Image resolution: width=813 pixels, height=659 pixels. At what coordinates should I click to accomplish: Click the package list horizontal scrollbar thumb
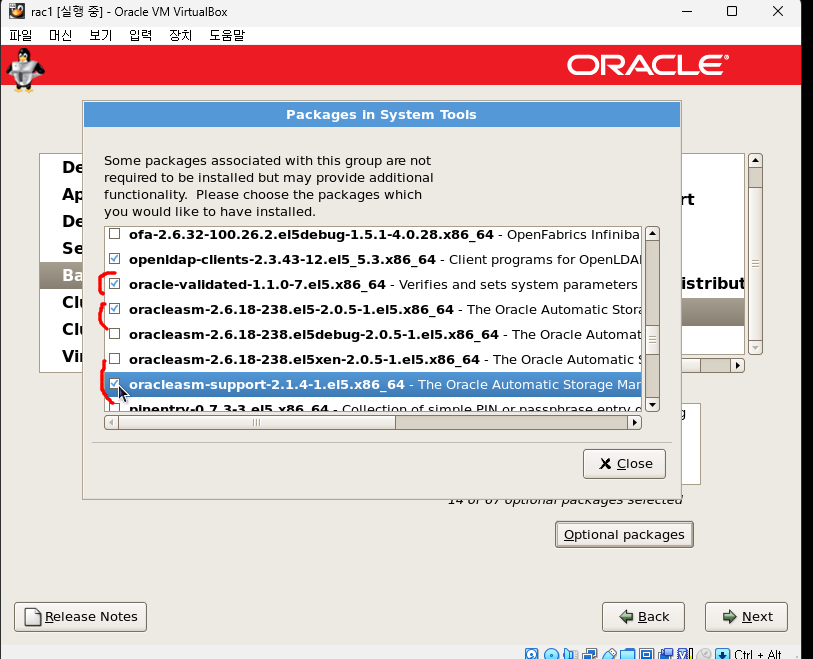[x=257, y=423]
